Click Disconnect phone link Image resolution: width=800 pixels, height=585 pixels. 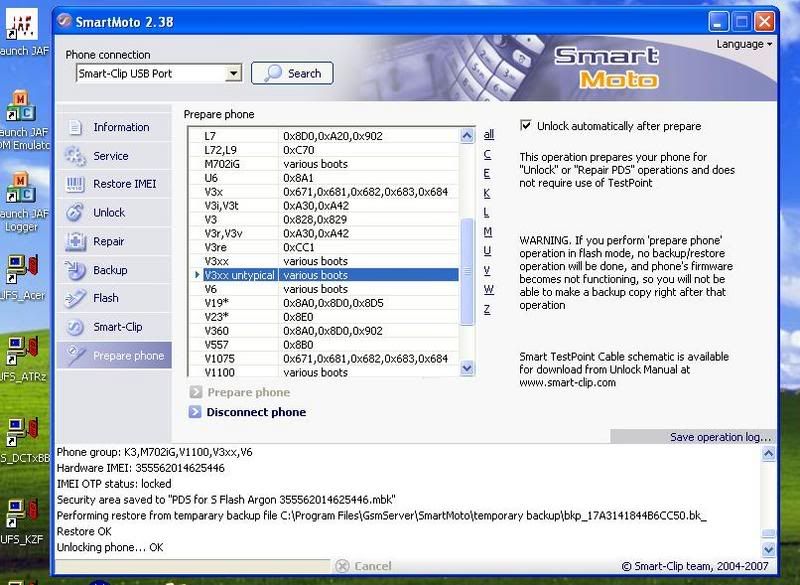tap(255, 412)
